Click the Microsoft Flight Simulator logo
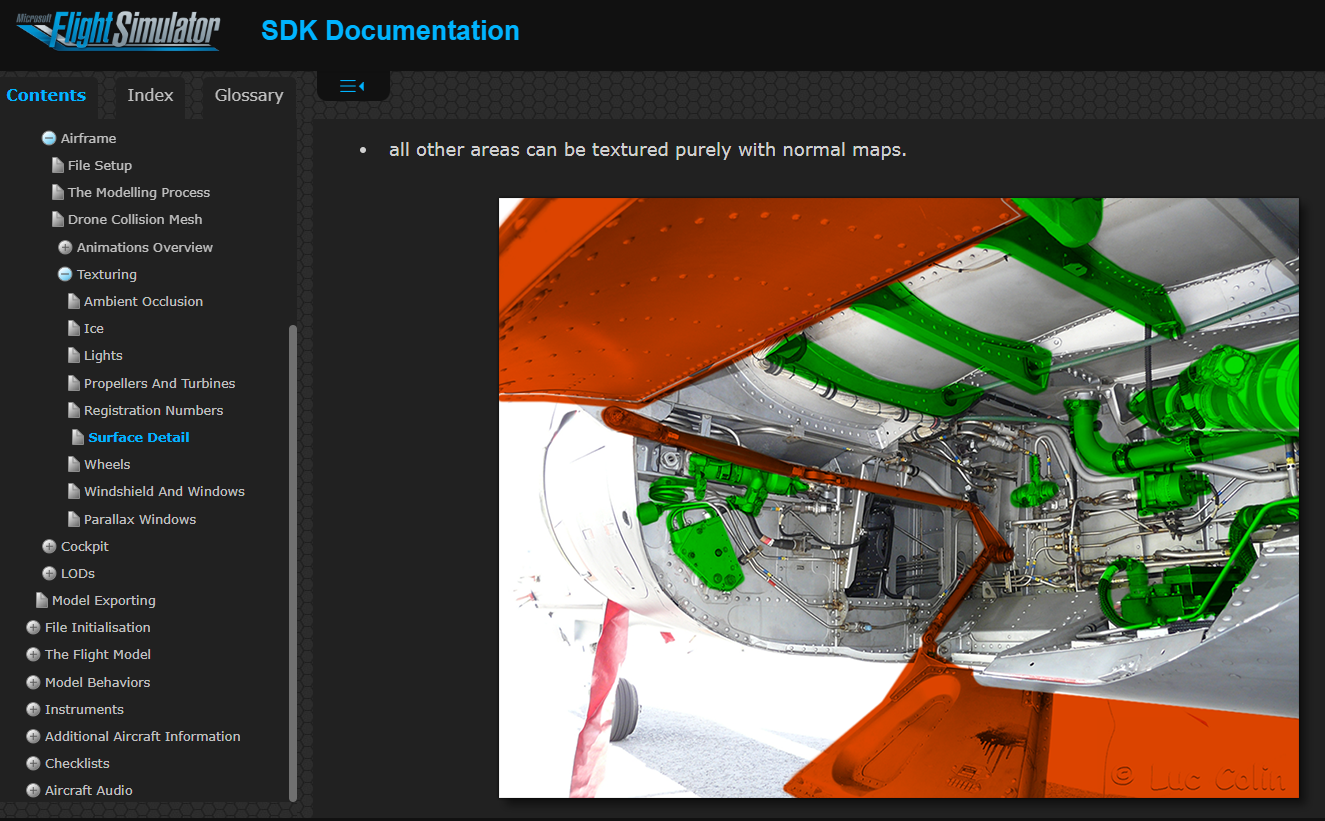1325x821 pixels. tap(118, 30)
